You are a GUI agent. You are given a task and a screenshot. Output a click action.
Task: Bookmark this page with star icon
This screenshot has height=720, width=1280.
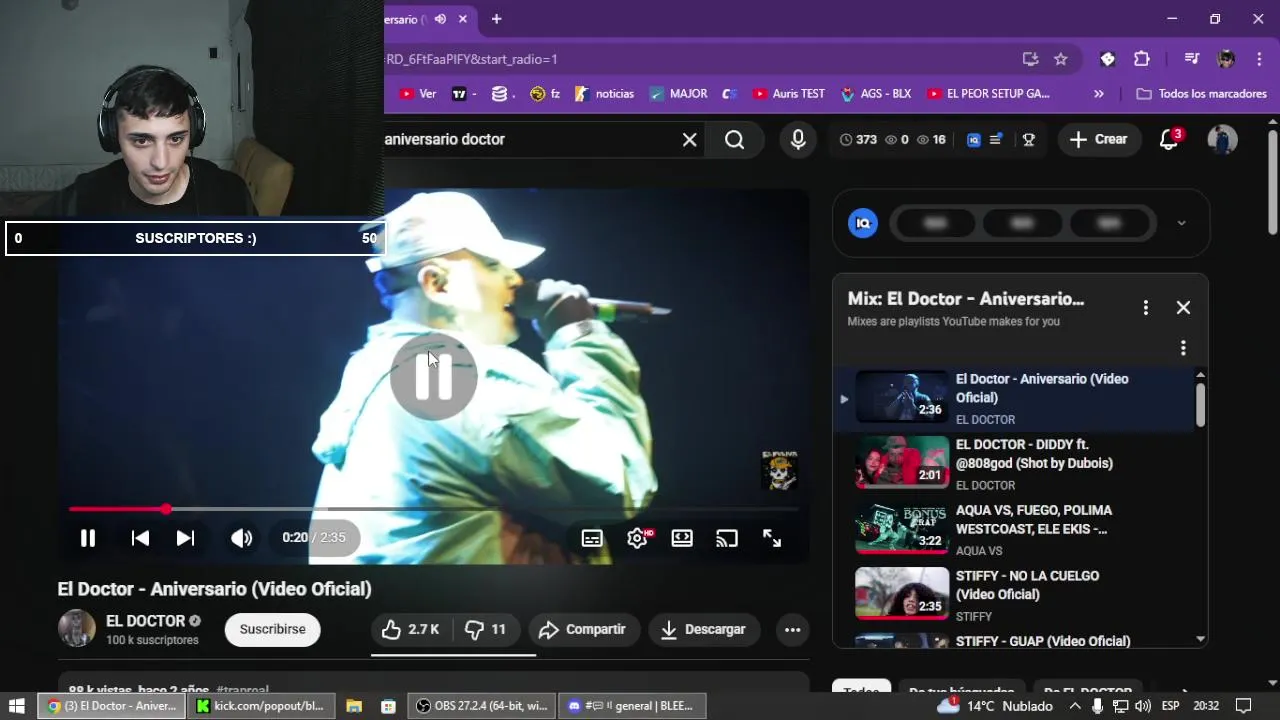pos(1061,59)
